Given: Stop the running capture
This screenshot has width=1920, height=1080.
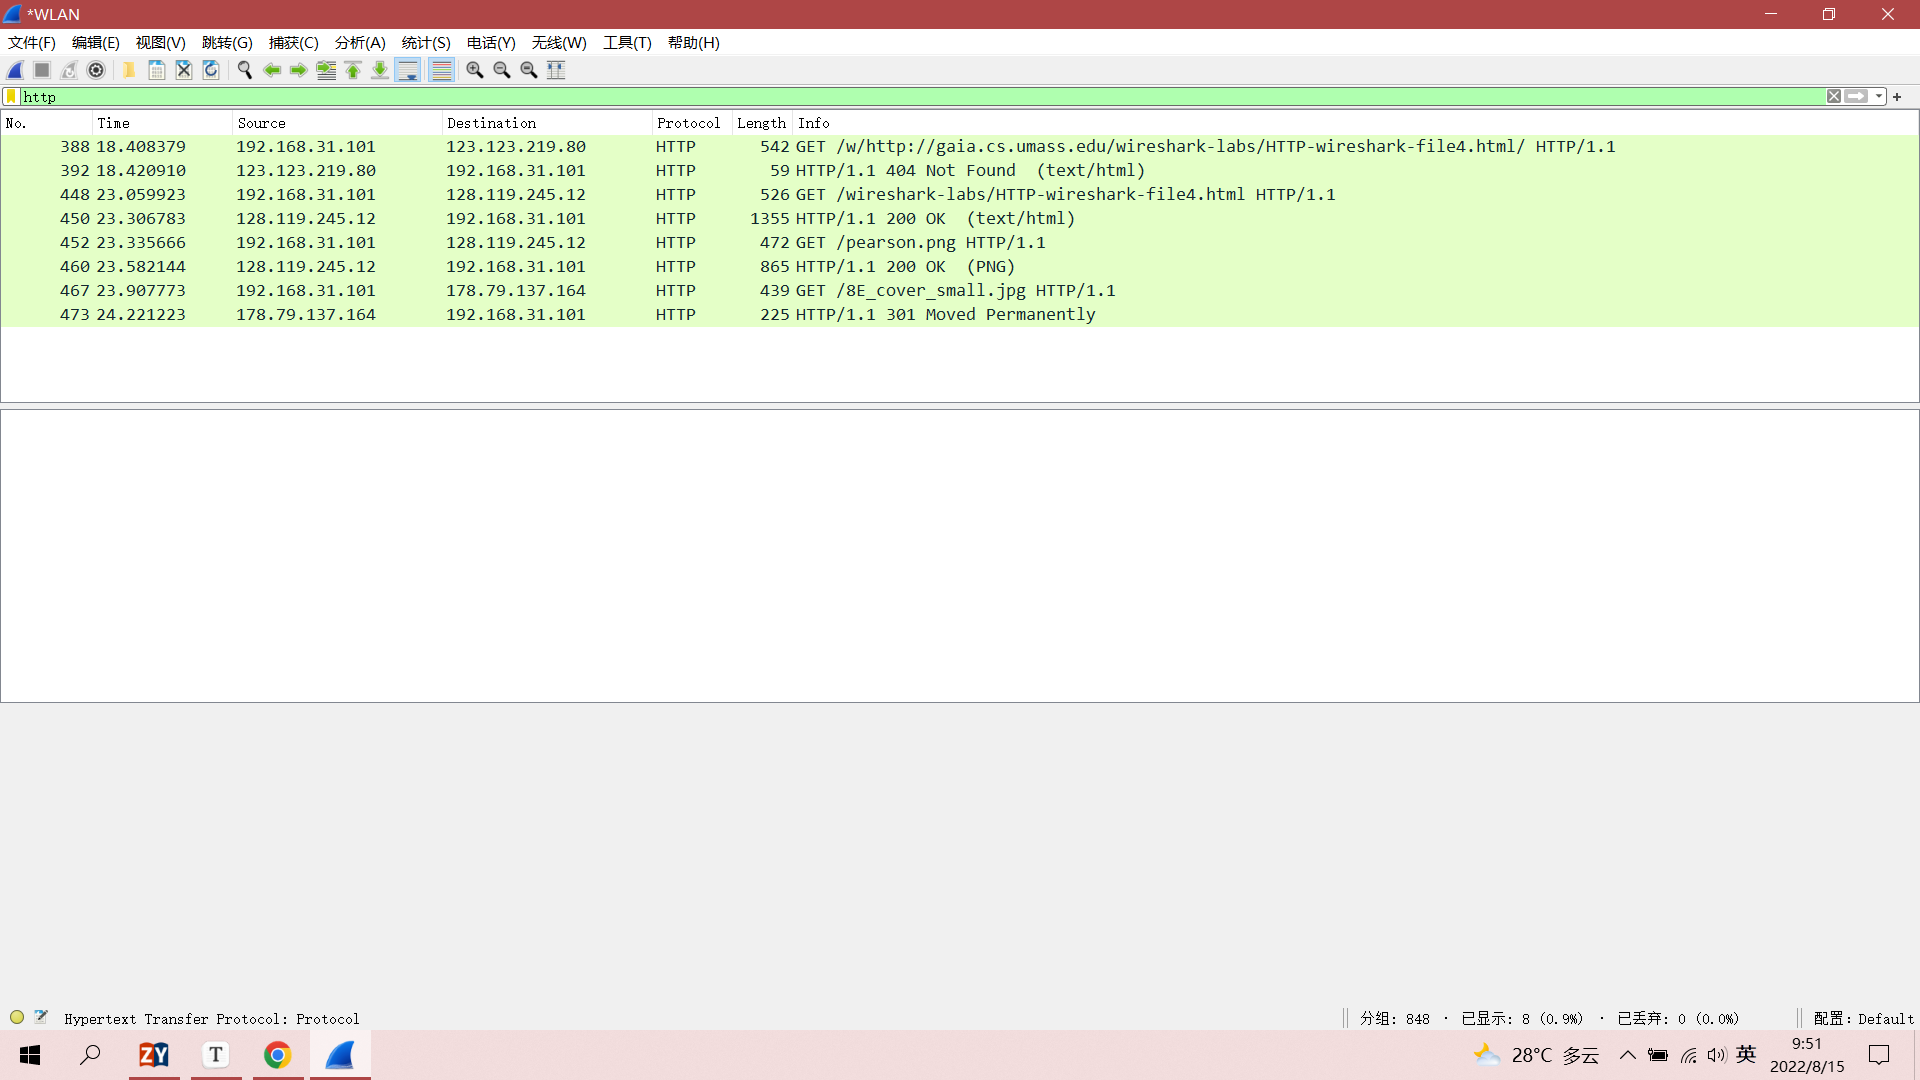Looking at the screenshot, I should point(42,70).
